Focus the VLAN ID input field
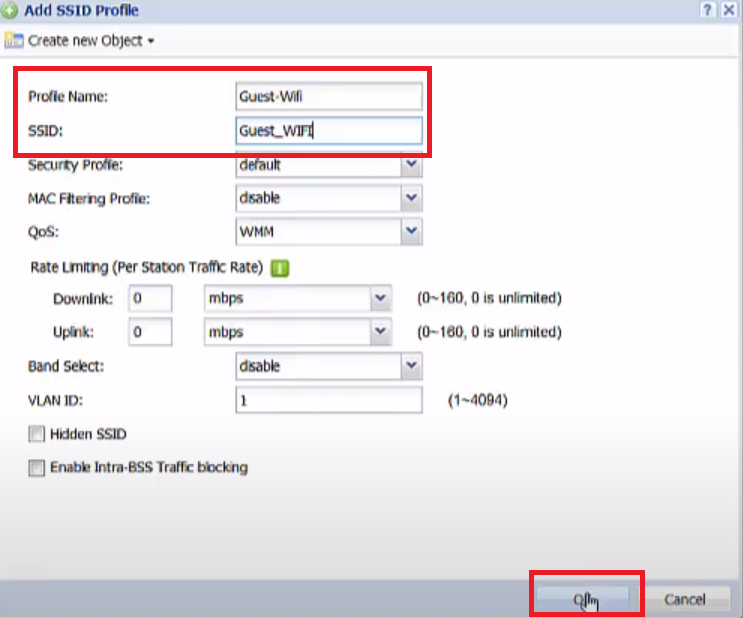743x618 pixels. coord(328,400)
